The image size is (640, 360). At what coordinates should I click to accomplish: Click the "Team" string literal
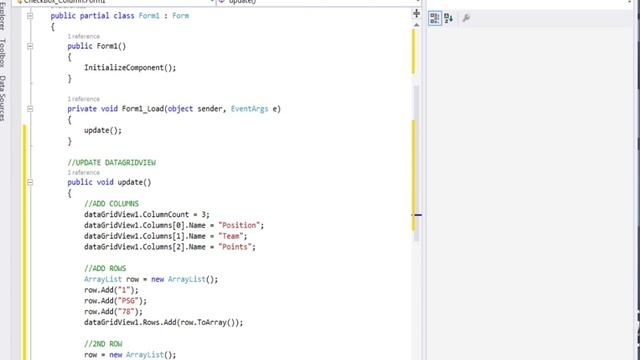pyautogui.click(x=231, y=236)
